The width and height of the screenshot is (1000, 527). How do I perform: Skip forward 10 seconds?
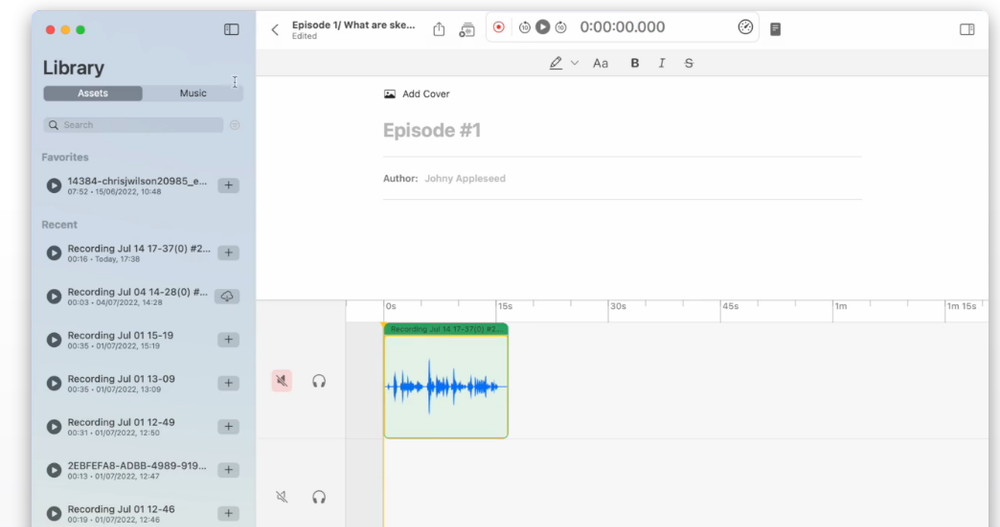click(561, 27)
